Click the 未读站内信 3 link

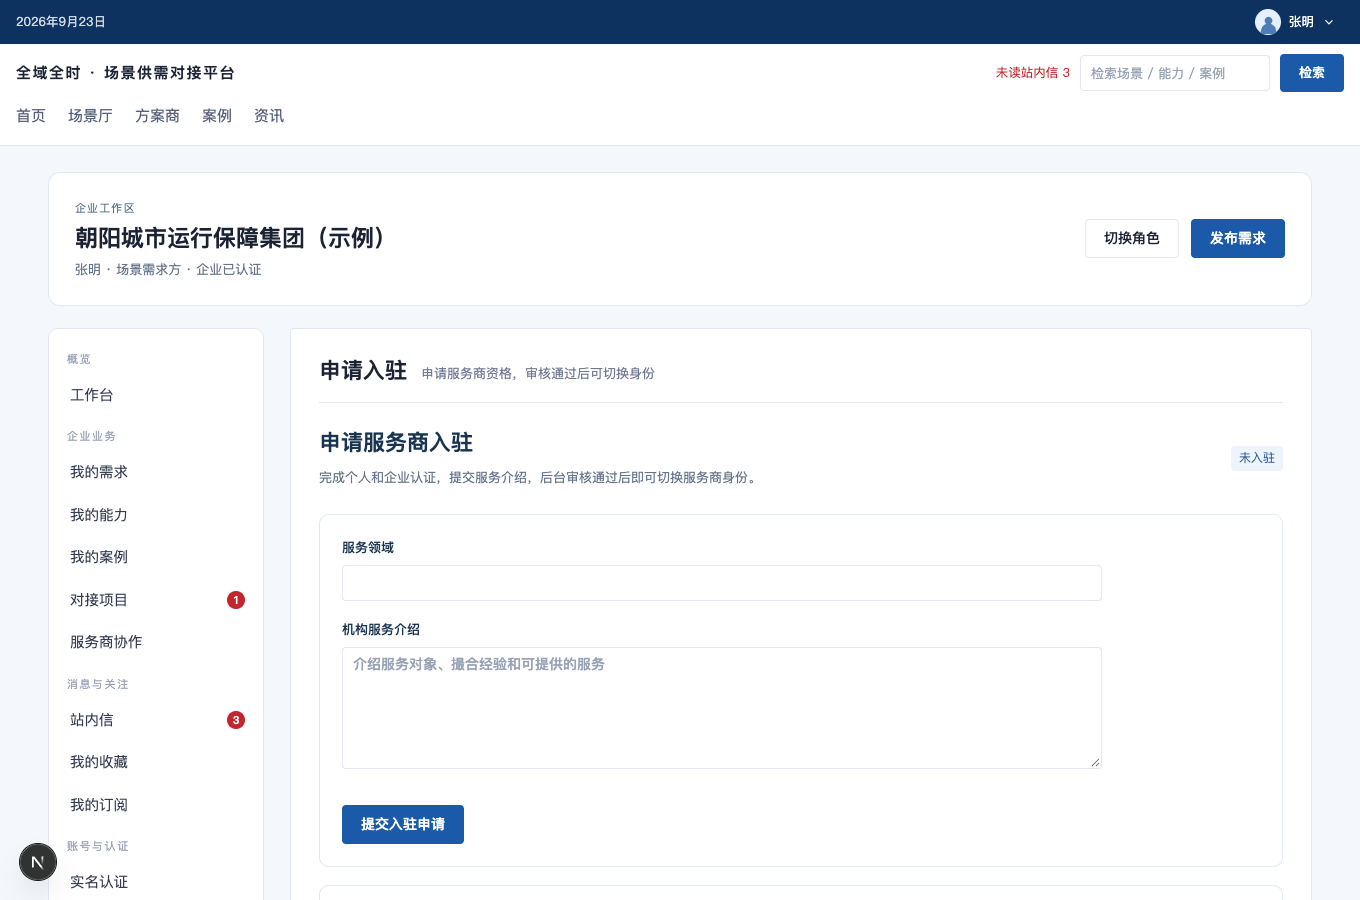[1032, 73]
